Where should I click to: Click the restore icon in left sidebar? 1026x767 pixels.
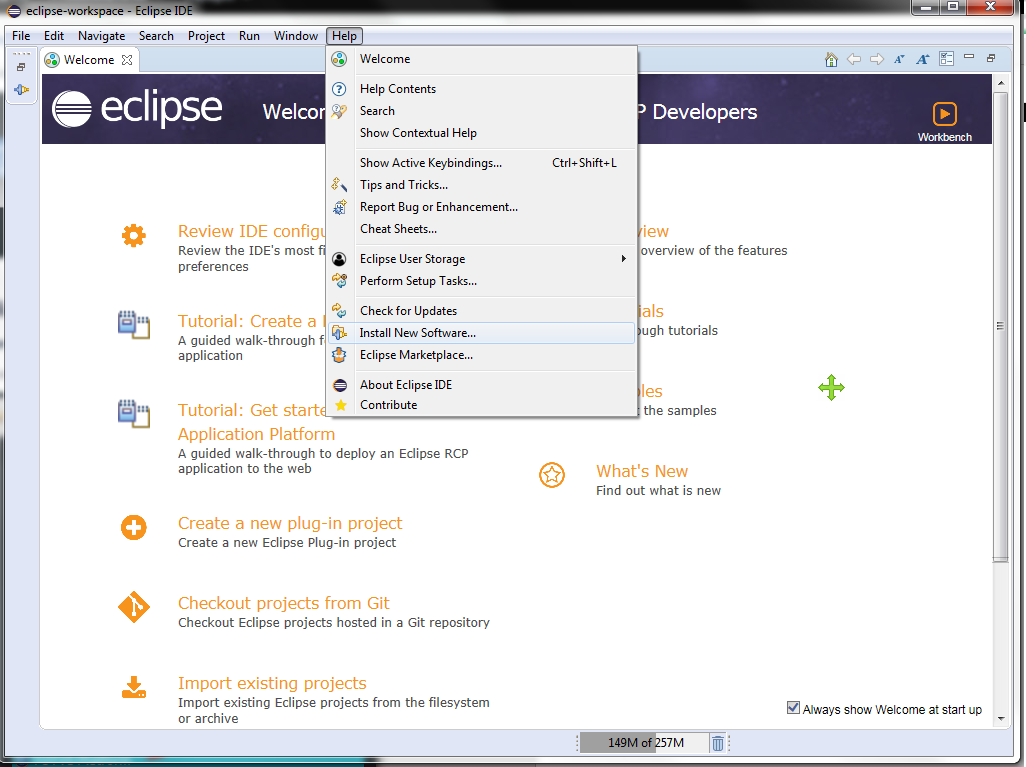(21, 67)
